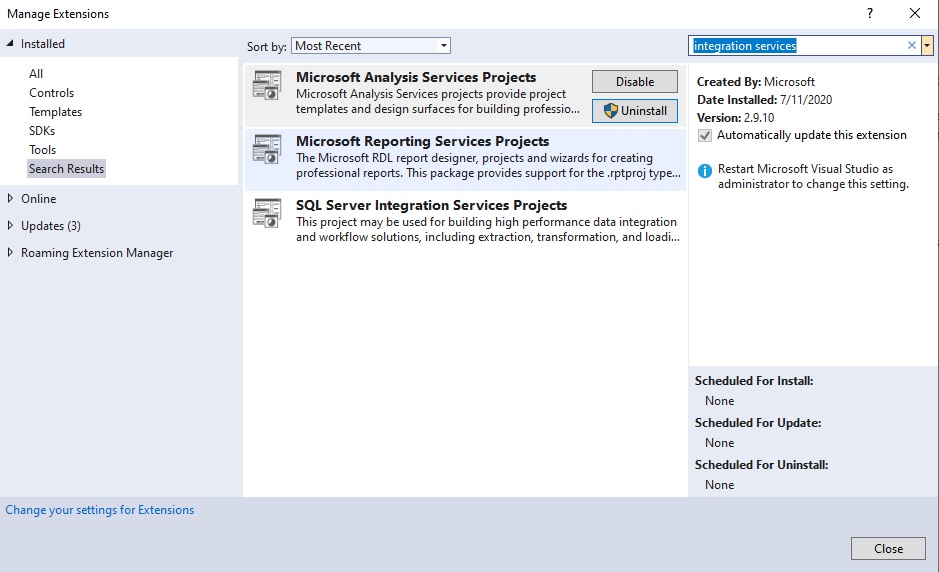Click Created By: Microsoft text
This screenshot has height=572, width=939.
coord(756,81)
